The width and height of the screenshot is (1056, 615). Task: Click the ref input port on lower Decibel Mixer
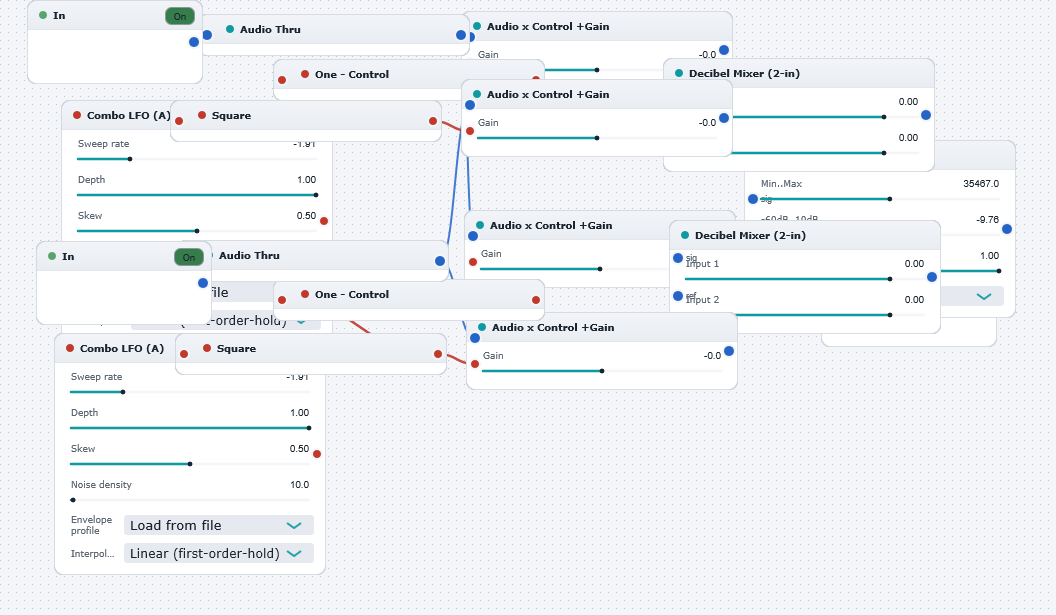[678, 296]
